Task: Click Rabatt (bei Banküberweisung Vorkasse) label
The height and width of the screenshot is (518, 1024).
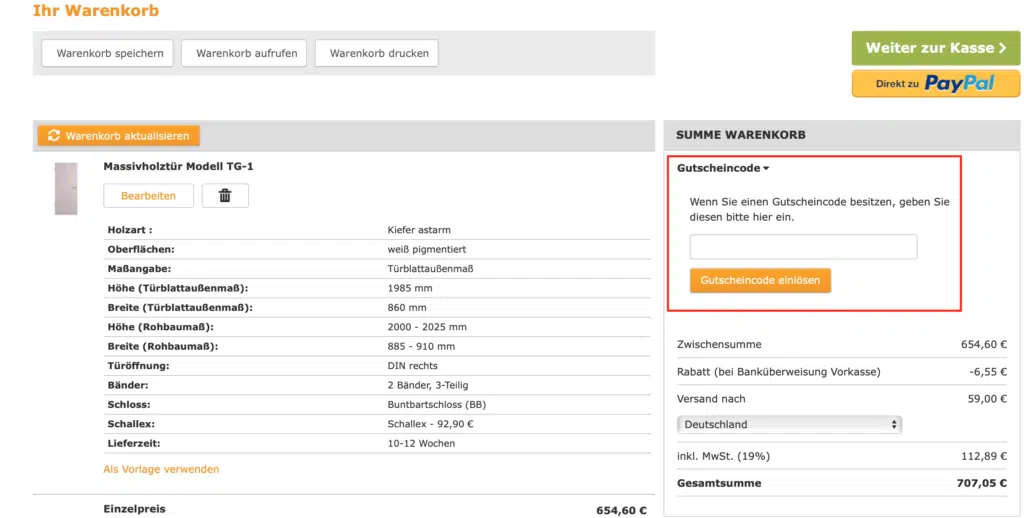Action: 778,372
